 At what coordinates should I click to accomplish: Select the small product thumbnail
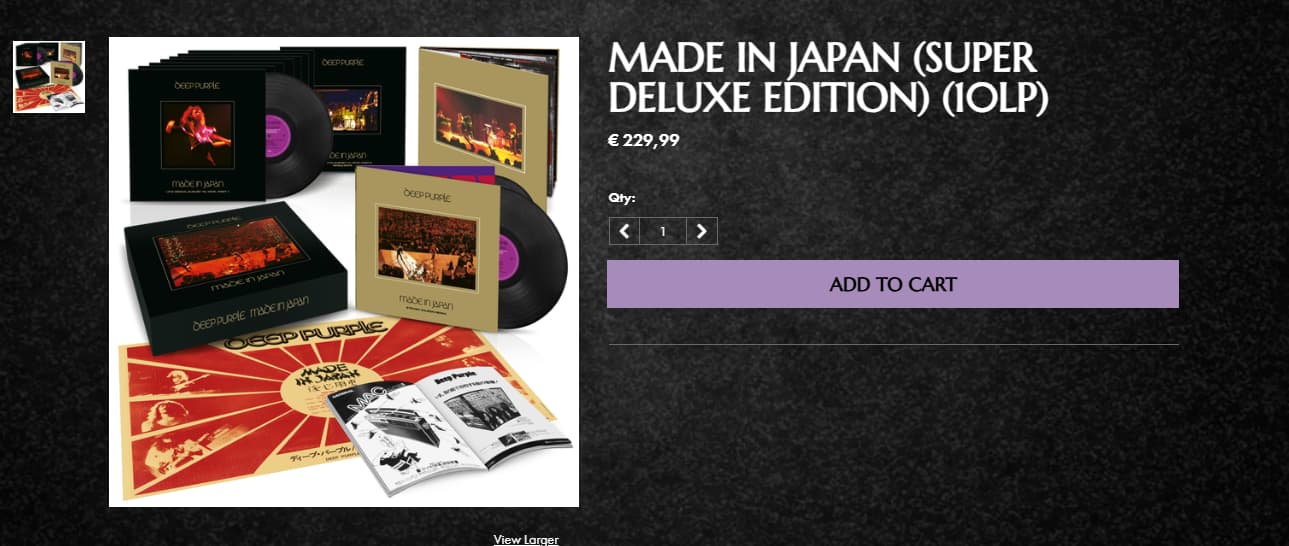point(49,77)
